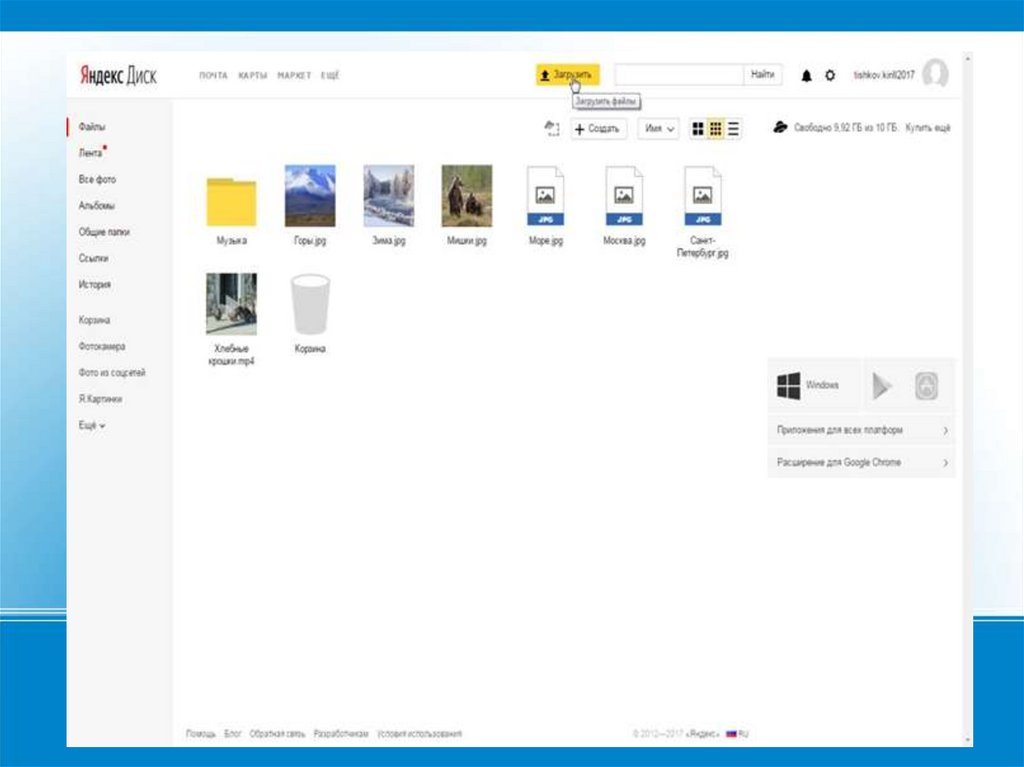The height and width of the screenshot is (767, 1024).
Task: Click the username tishkov.kirill2017
Action: click(884, 75)
